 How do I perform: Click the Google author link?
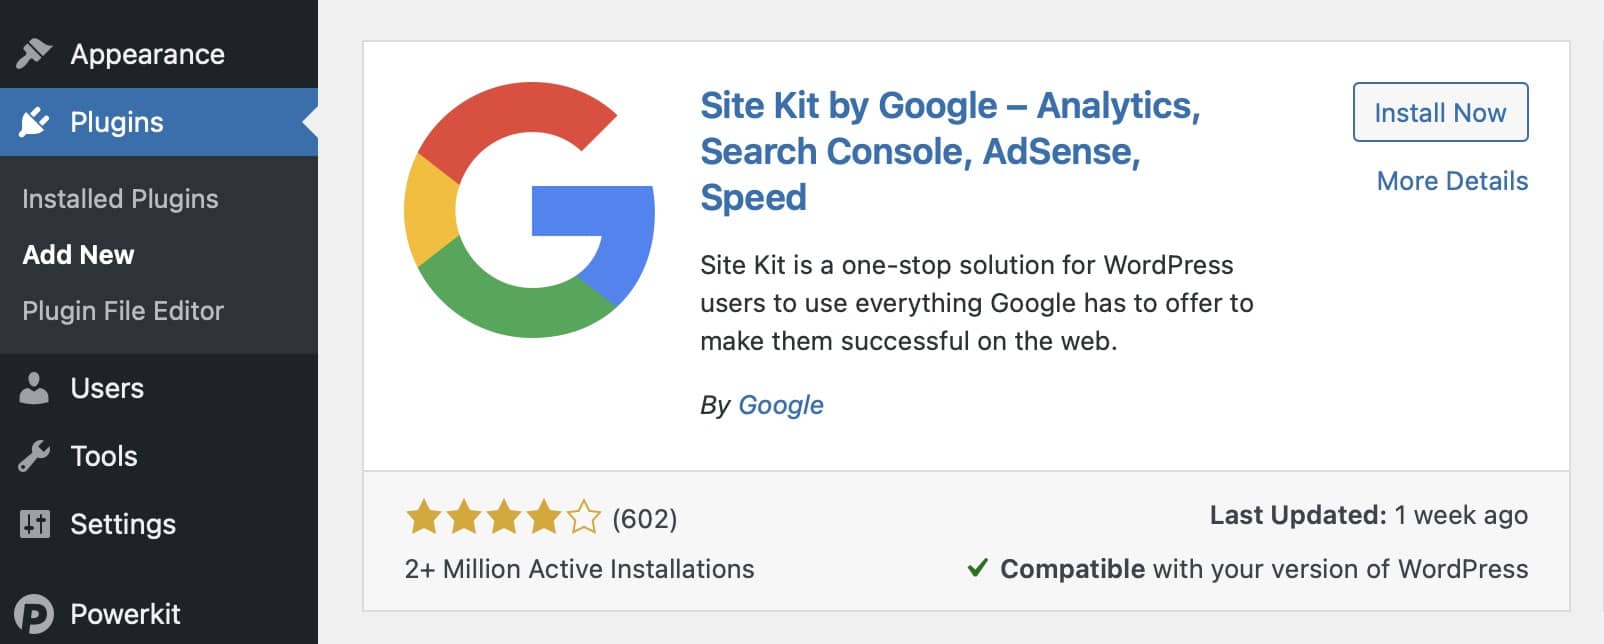click(x=780, y=405)
